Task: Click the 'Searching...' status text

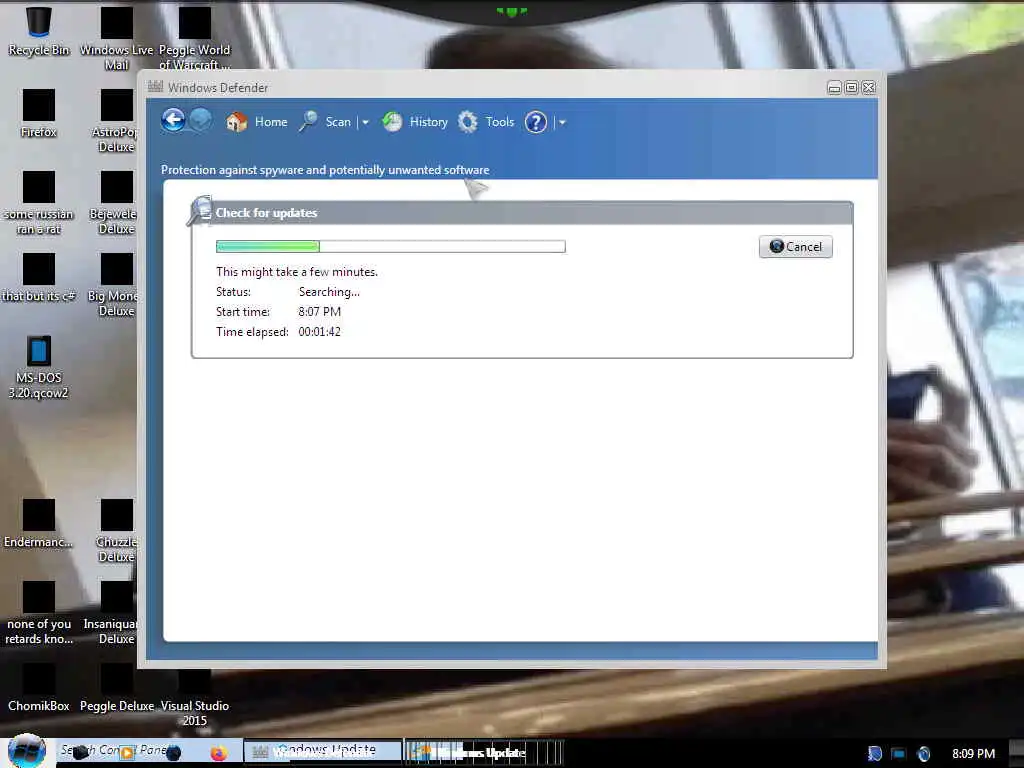Action: click(x=329, y=292)
